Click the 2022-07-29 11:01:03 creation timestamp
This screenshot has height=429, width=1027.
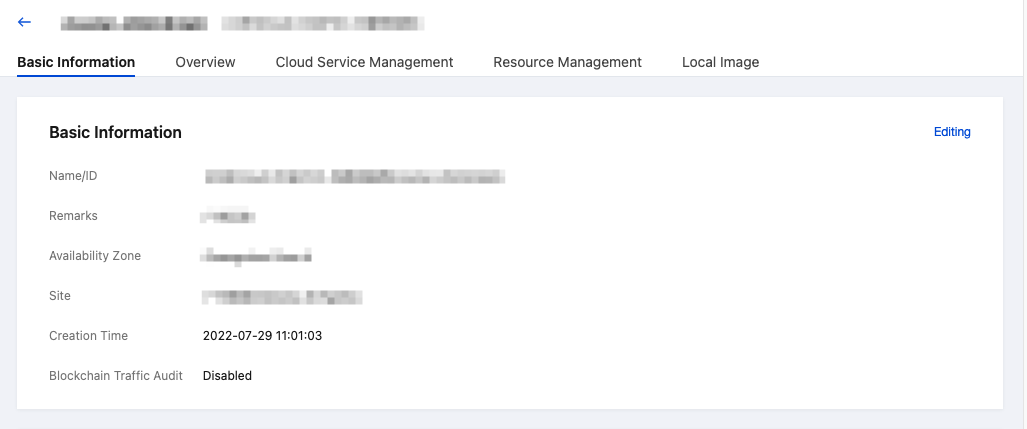[262, 336]
